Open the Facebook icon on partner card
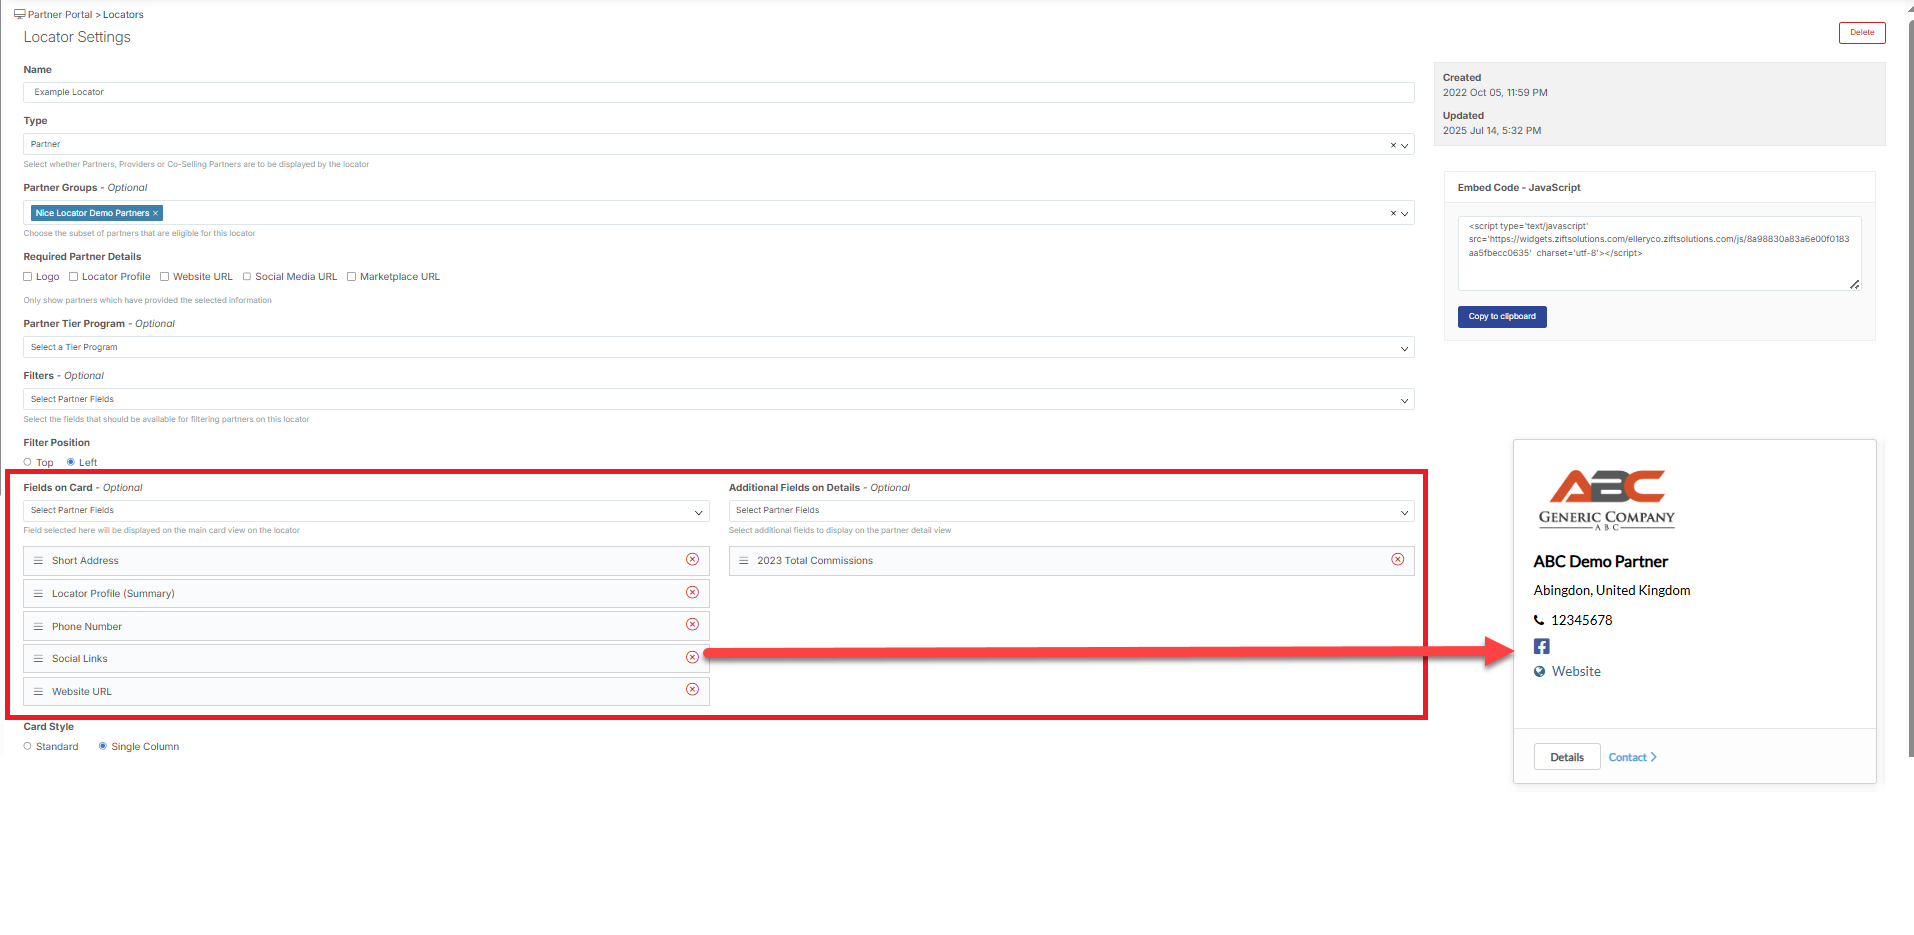This screenshot has width=1914, height=935. click(1542, 646)
